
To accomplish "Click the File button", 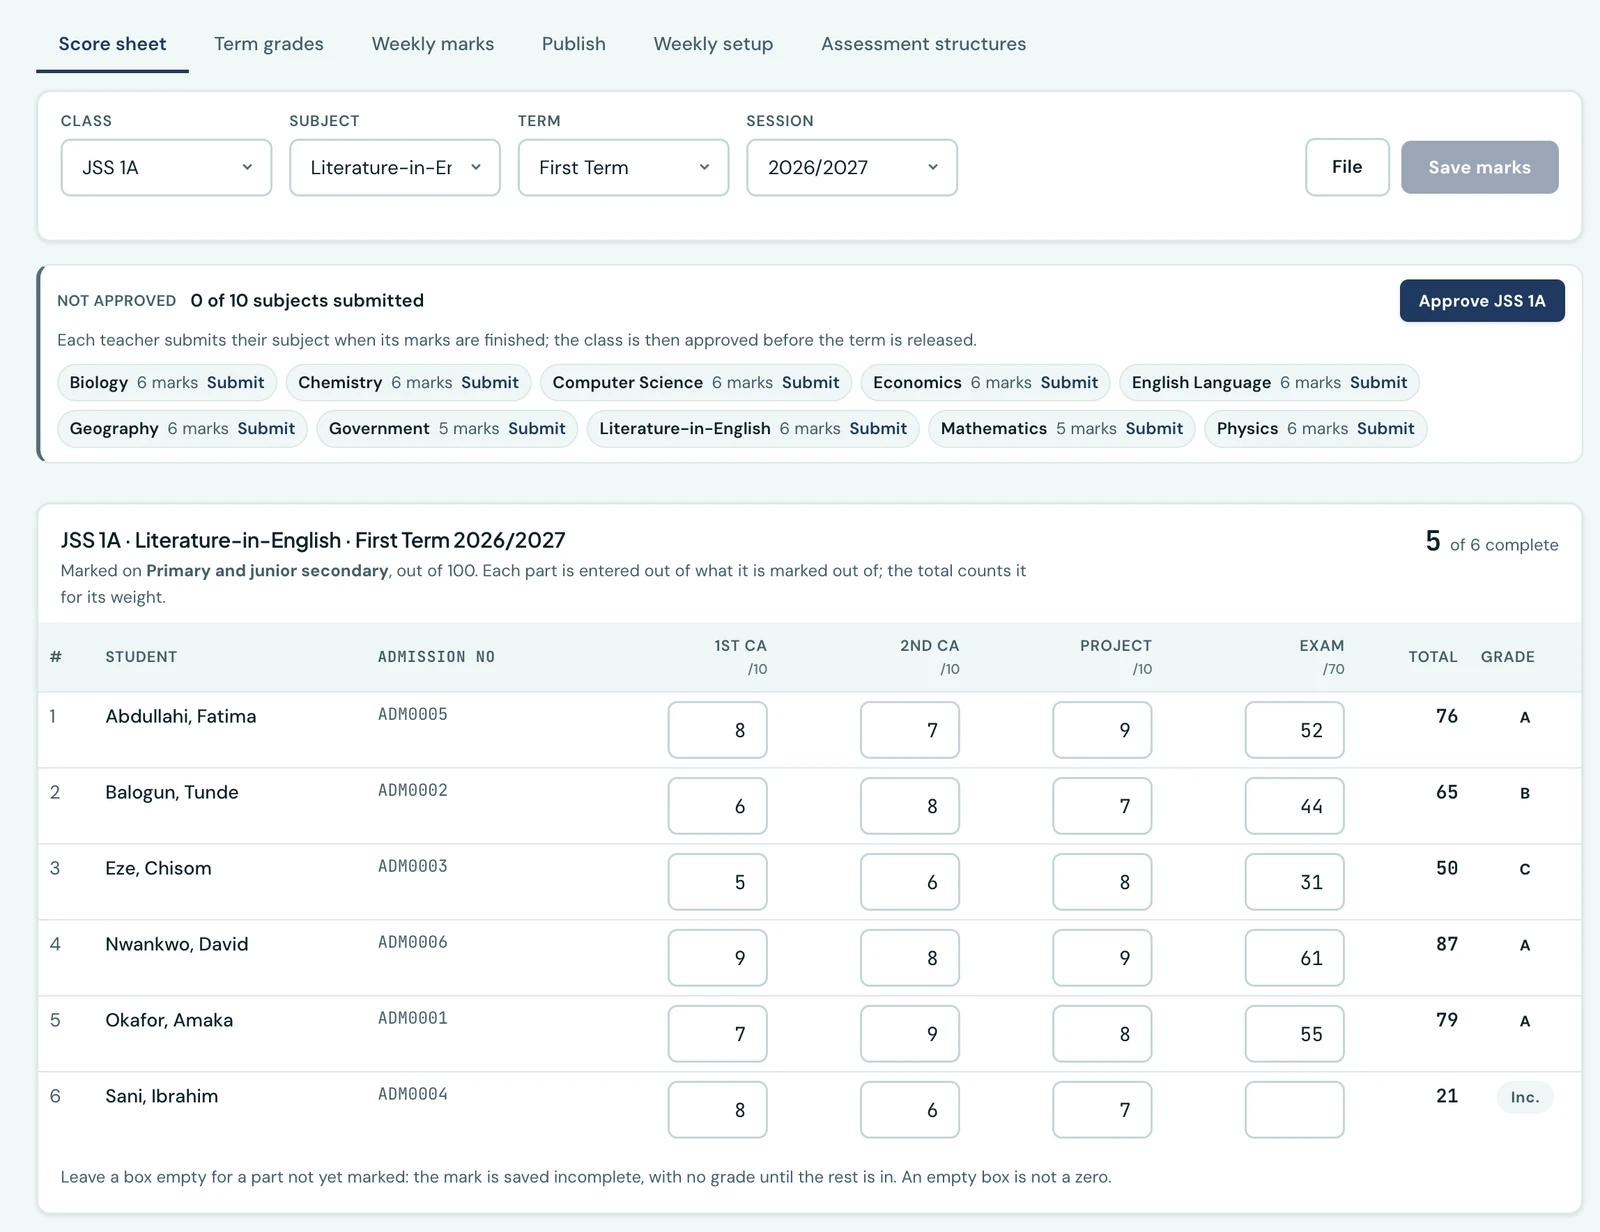I will (x=1347, y=167).
